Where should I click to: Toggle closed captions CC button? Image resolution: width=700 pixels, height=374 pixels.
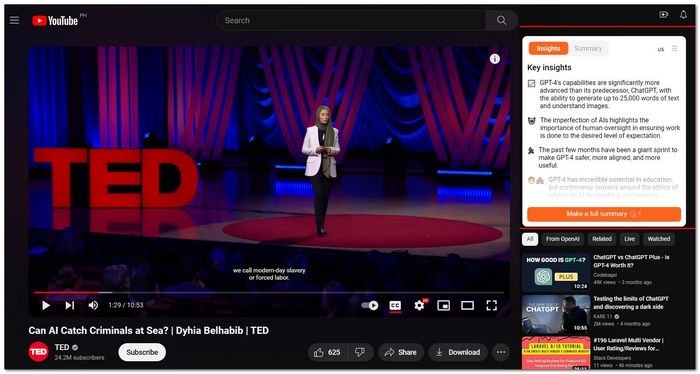click(395, 305)
